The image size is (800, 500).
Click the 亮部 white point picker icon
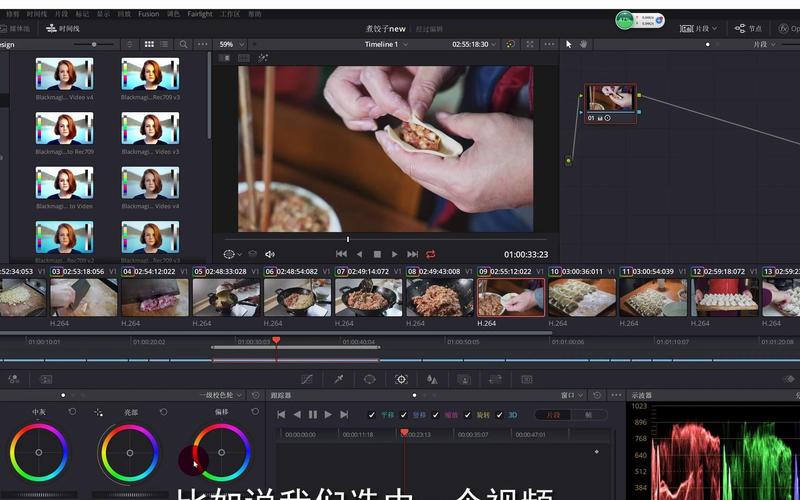point(98,412)
